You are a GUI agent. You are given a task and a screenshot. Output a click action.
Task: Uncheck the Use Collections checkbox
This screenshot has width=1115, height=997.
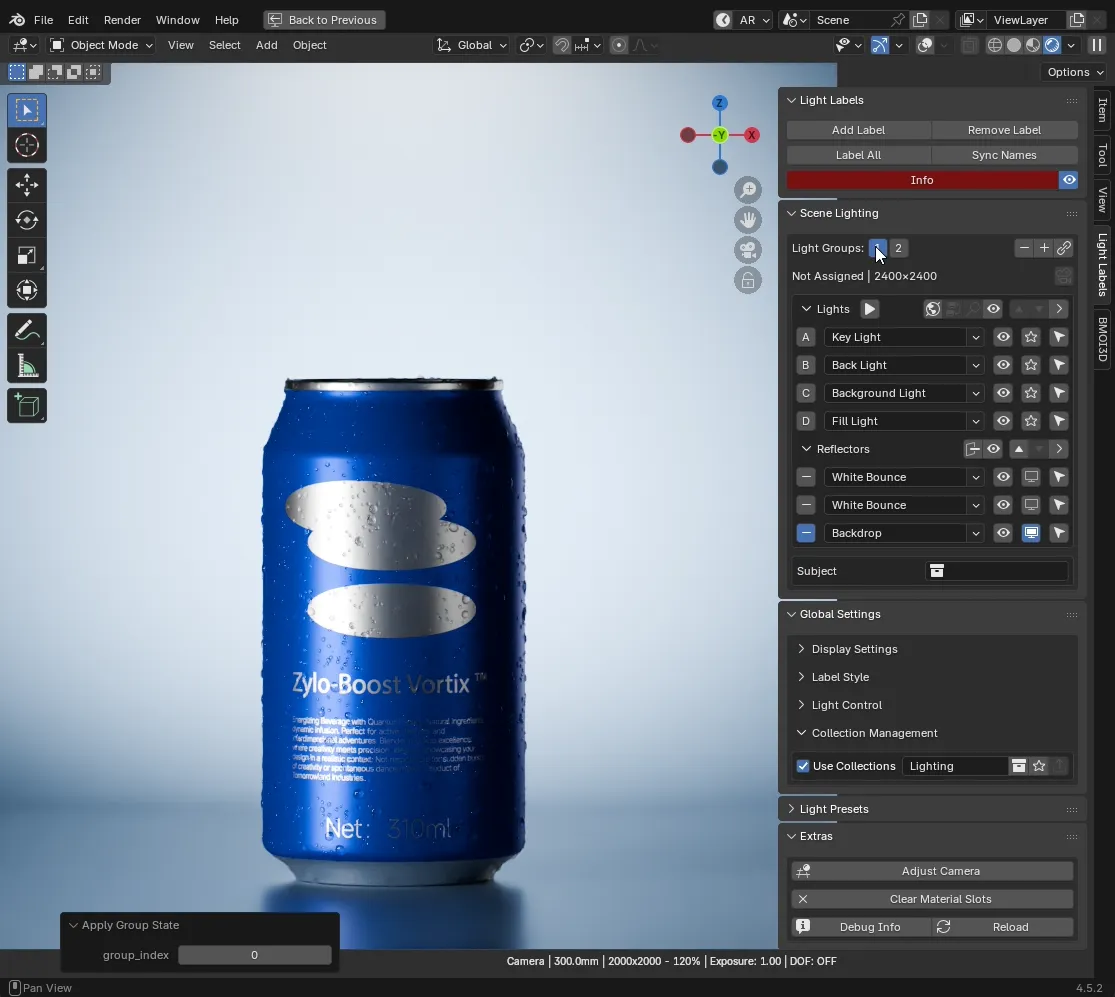[x=803, y=766]
